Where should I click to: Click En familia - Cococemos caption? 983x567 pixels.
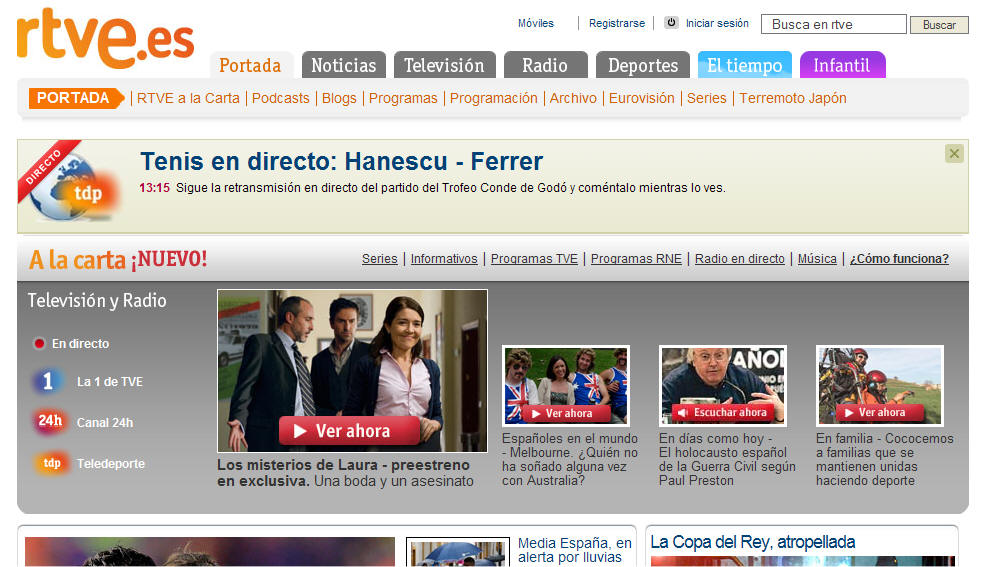point(885,459)
